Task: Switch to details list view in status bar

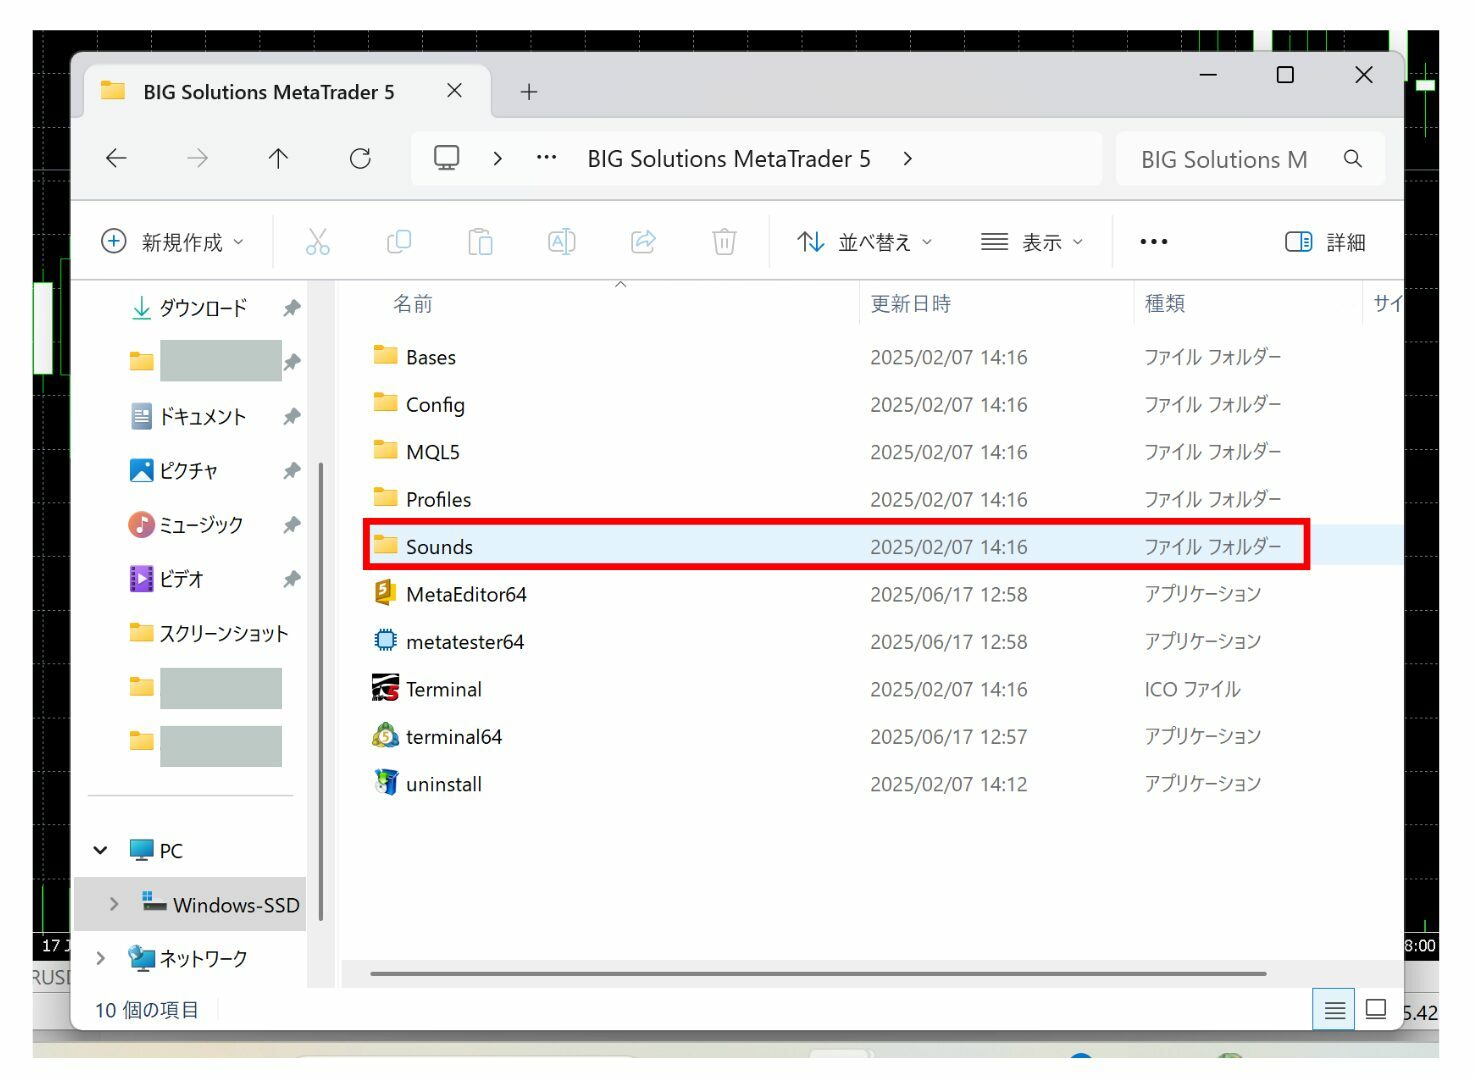Action: tap(1334, 1010)
